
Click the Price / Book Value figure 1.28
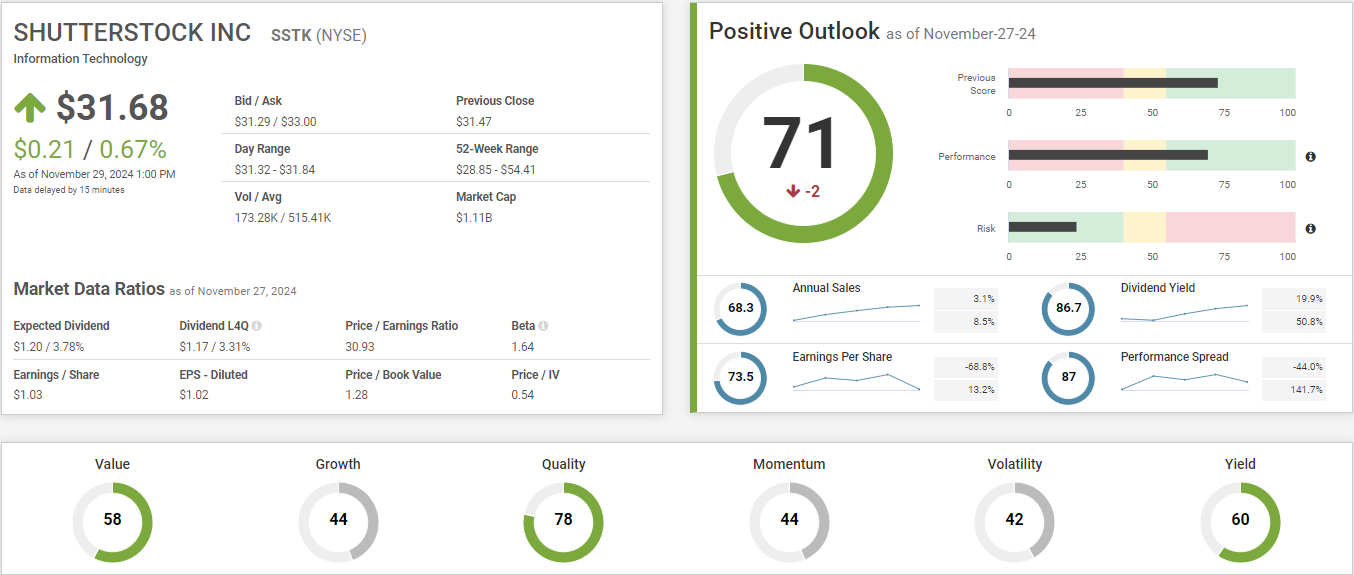(x=357, y=395)
